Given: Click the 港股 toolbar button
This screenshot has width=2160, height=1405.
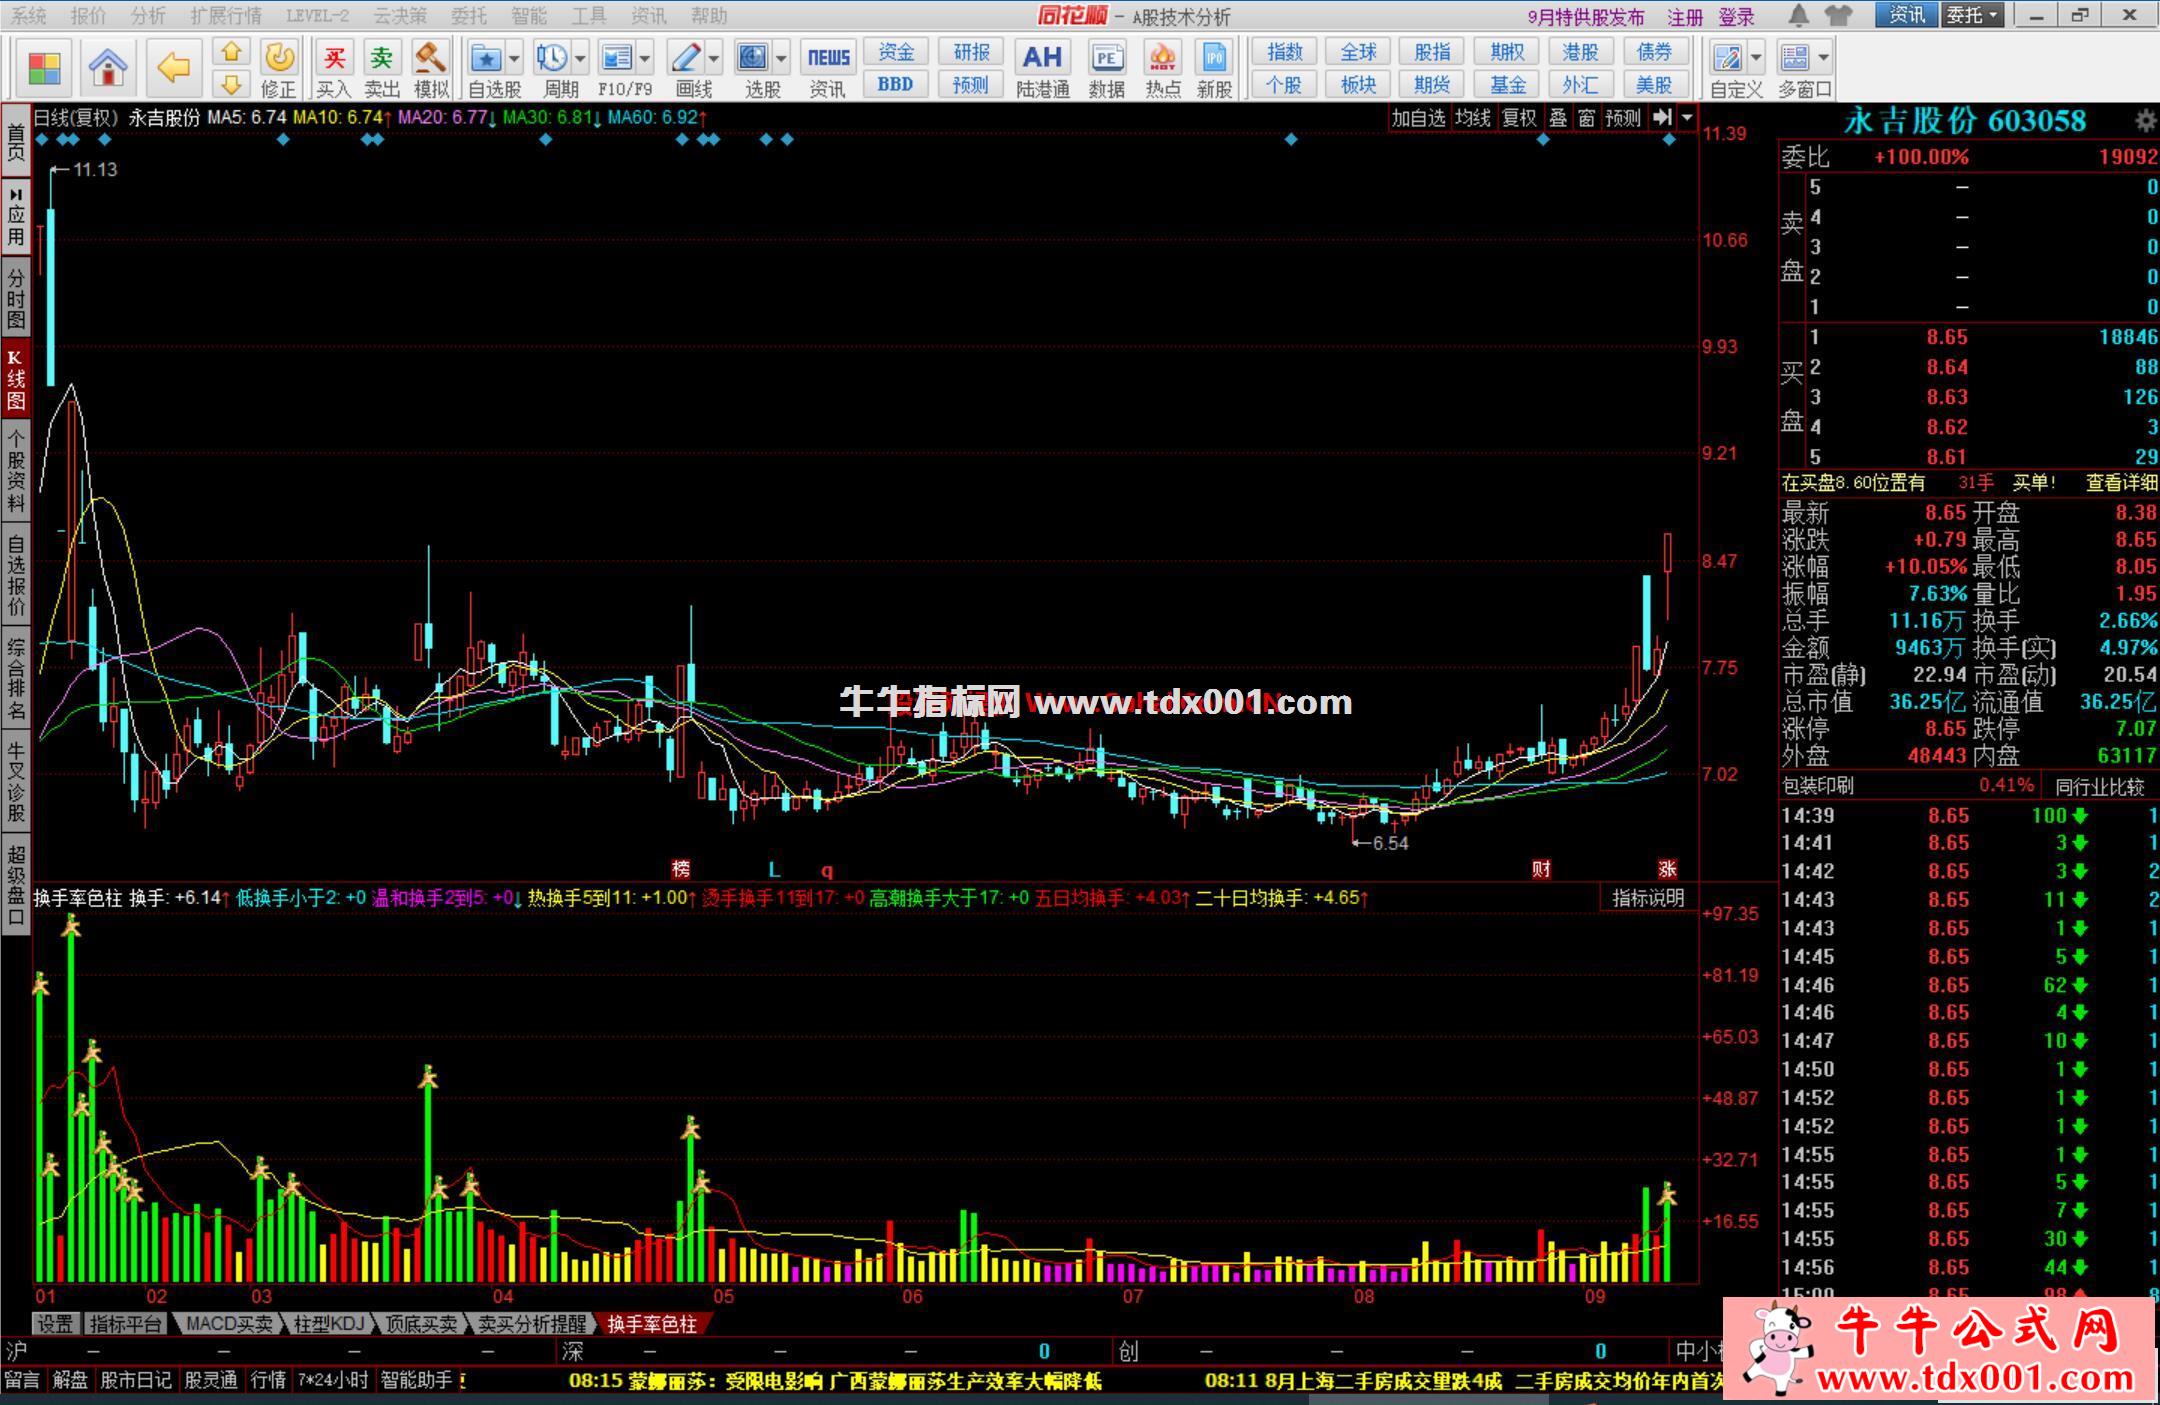Looking at the screenshot, I should (x=1581, y=52).
